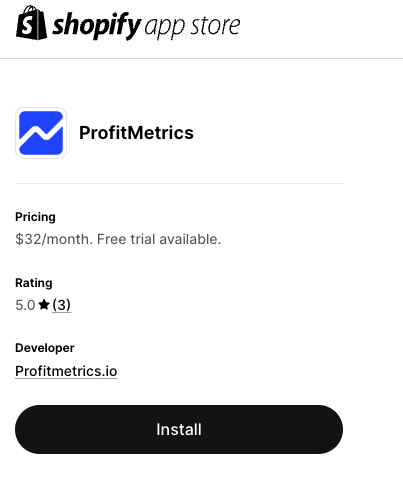The image size is (403, 486).
Task: Click the 5.0 rating score
Action: point(25,305)
